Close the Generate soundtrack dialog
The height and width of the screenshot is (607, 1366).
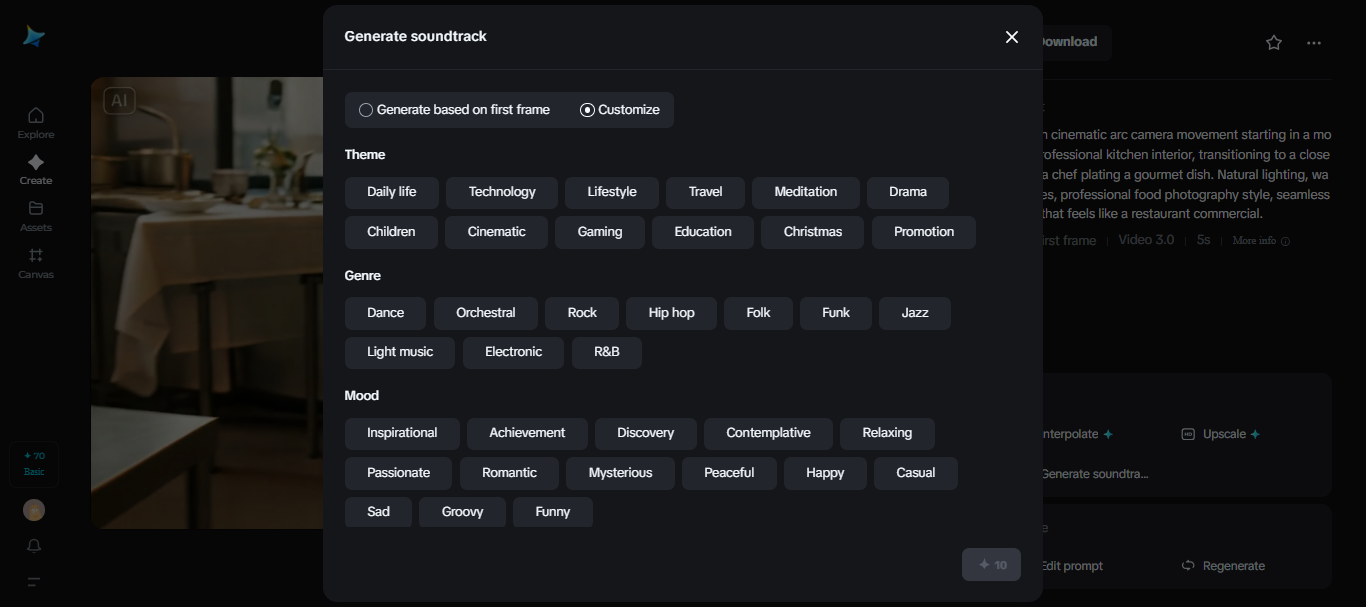1012,37
